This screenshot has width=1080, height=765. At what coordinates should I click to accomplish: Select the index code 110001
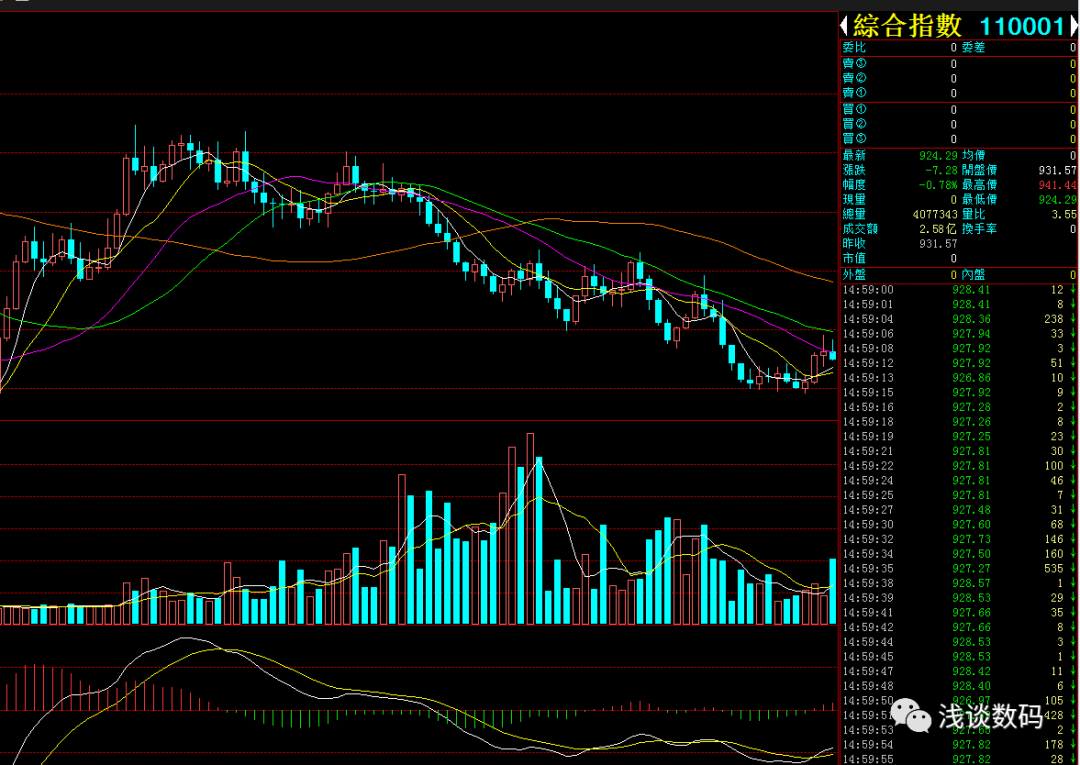click(1022, 27)
